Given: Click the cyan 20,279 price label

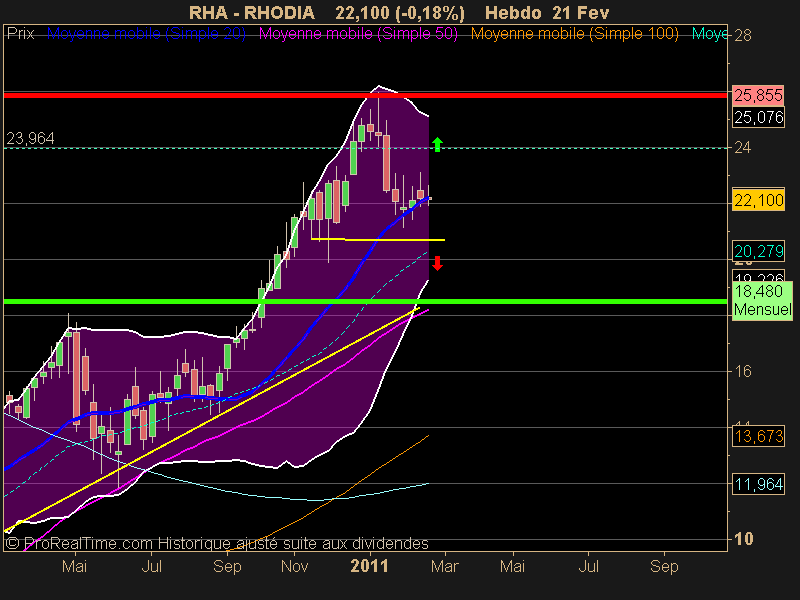Looking at the screenshot, I should coord(758,251).
